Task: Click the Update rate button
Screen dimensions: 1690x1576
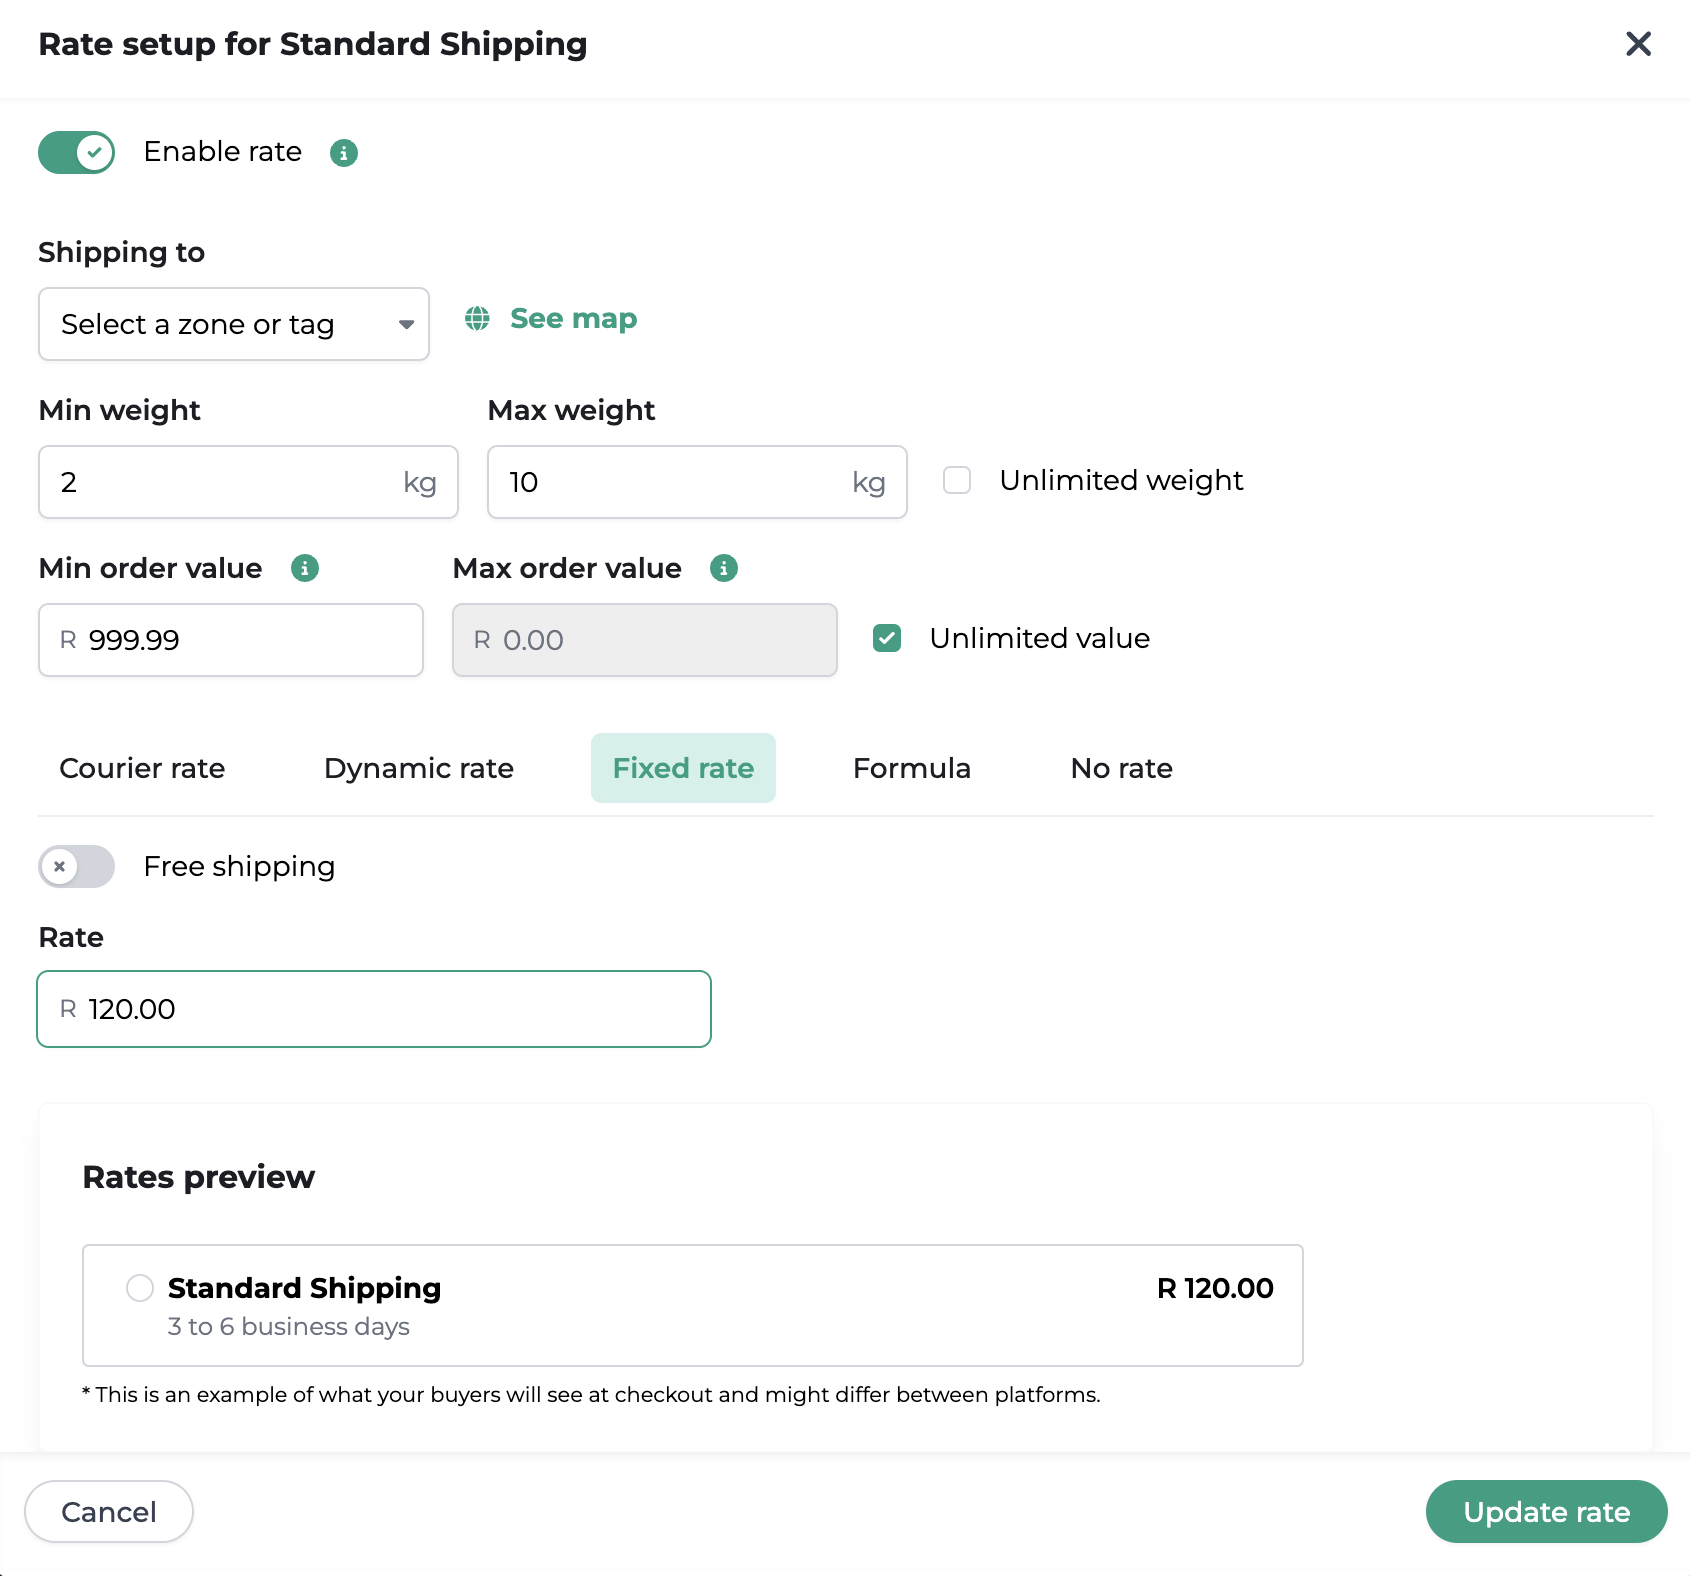Action: pos(1546,1512)
